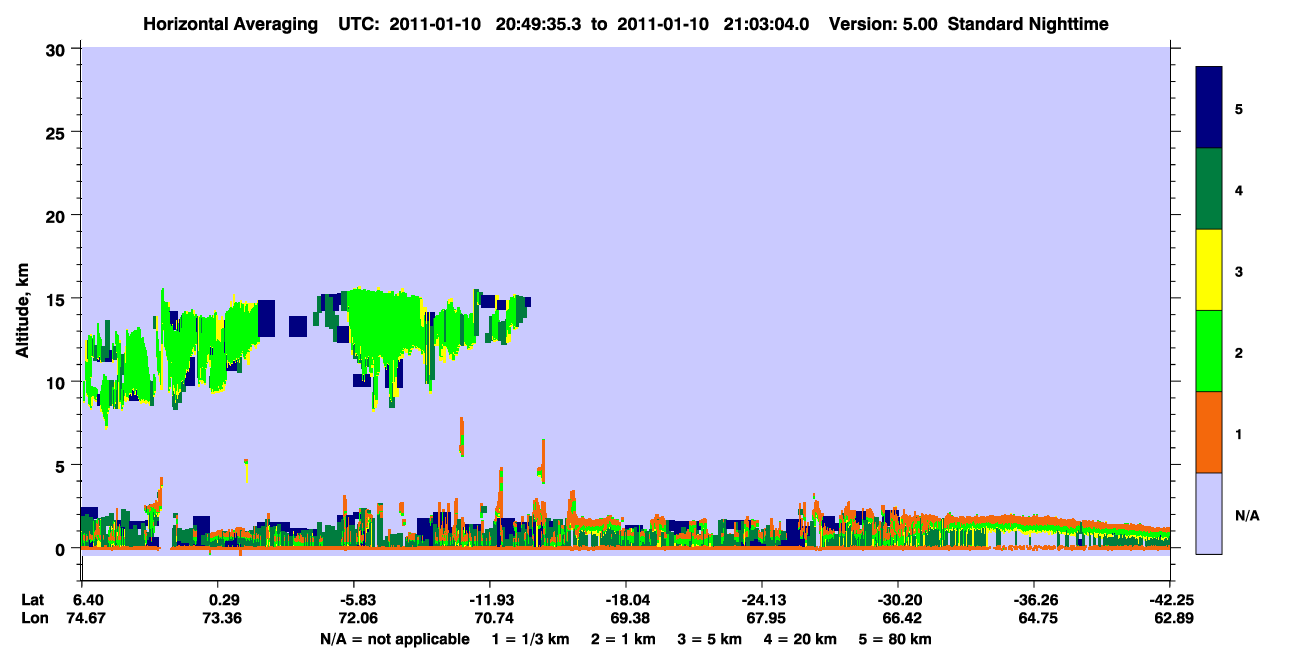This screenshot has height=667, width=1300.
Task: Click the latitude value -18.04
Action: coord(626,600)
